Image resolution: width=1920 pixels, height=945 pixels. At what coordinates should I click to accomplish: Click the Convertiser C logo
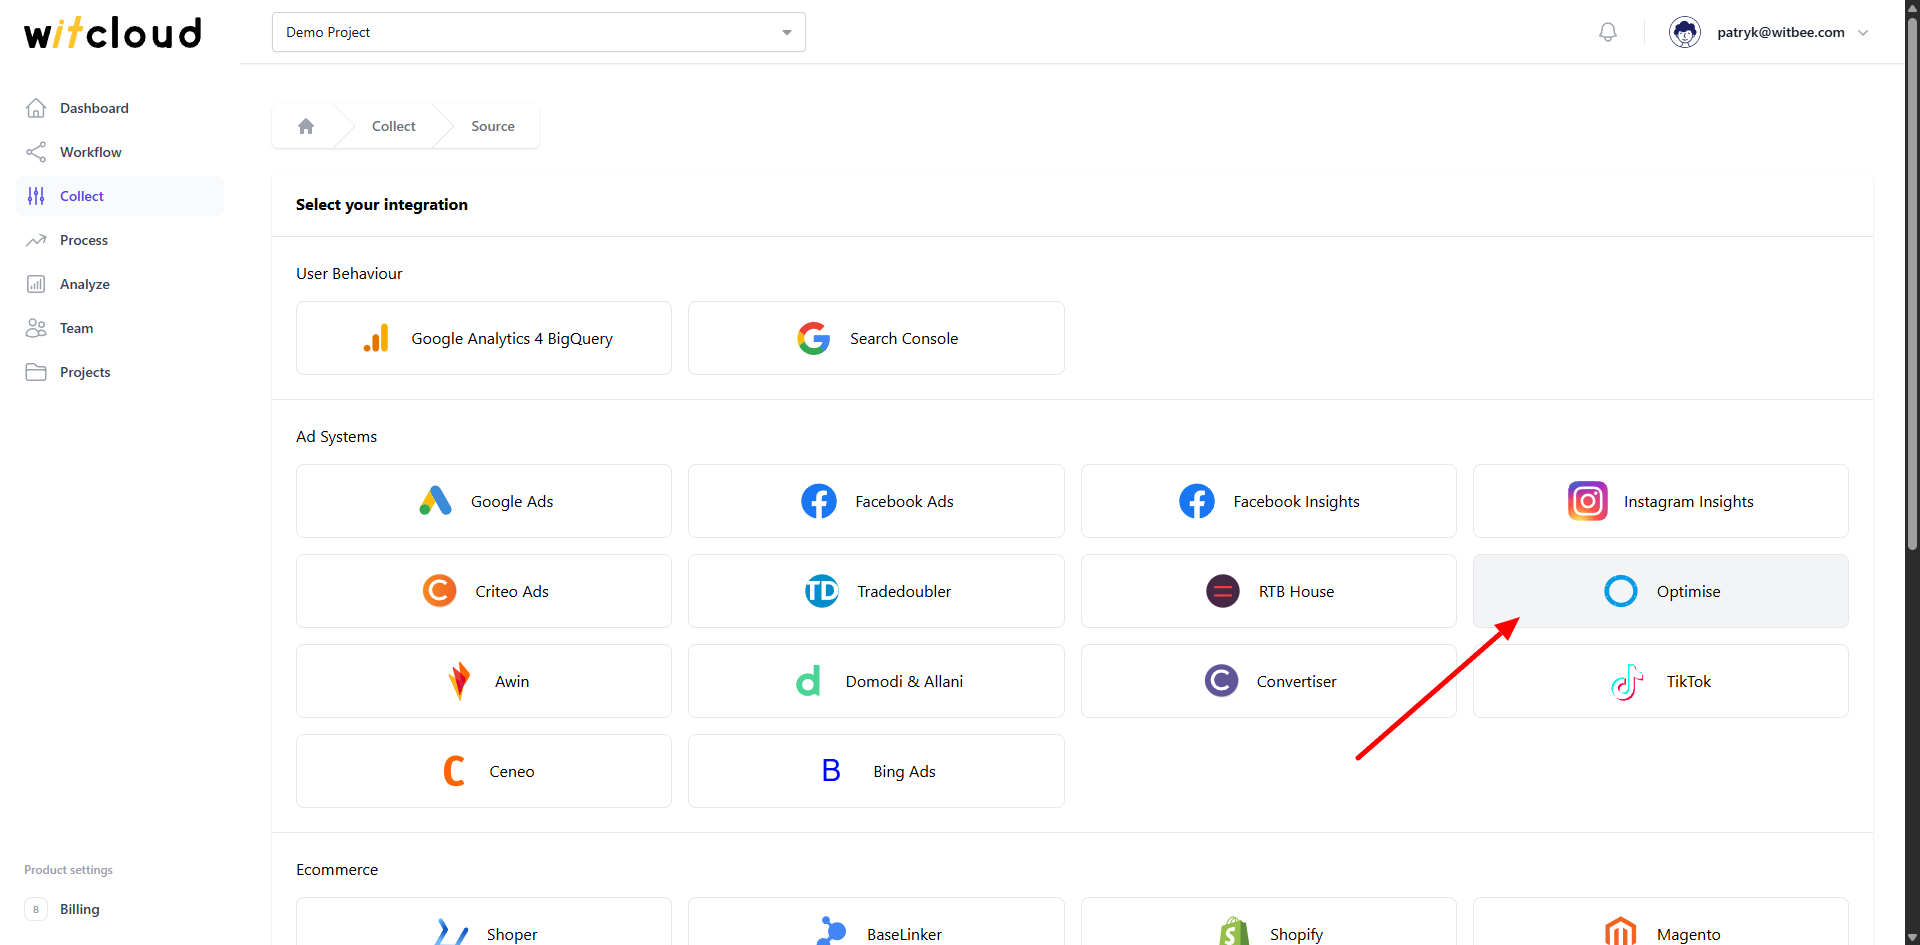click(1222, 681)
